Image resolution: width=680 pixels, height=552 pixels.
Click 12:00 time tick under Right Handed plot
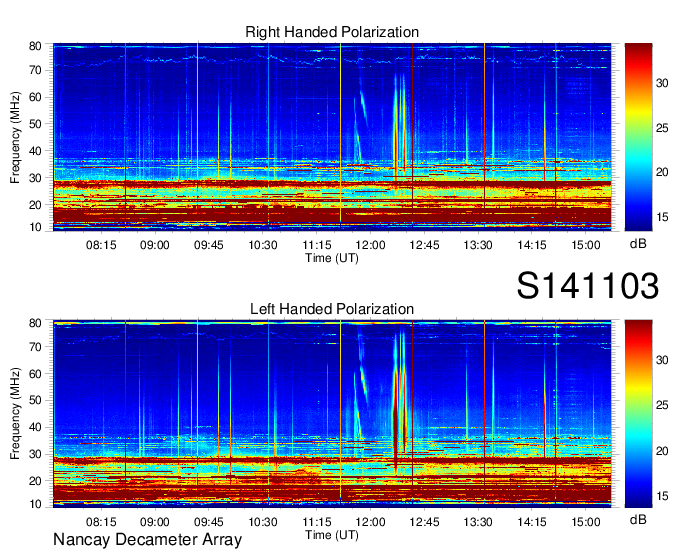[x=370, y=245]
